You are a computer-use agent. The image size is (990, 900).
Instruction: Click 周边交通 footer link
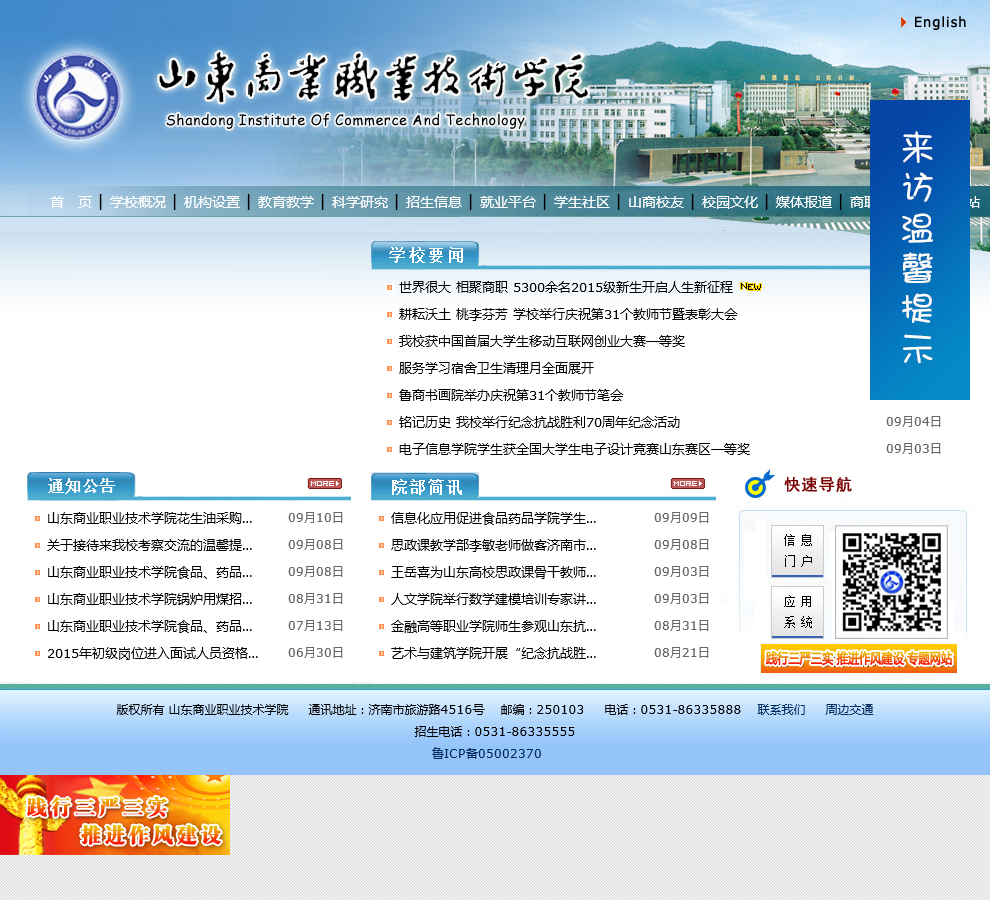[849, 710]
